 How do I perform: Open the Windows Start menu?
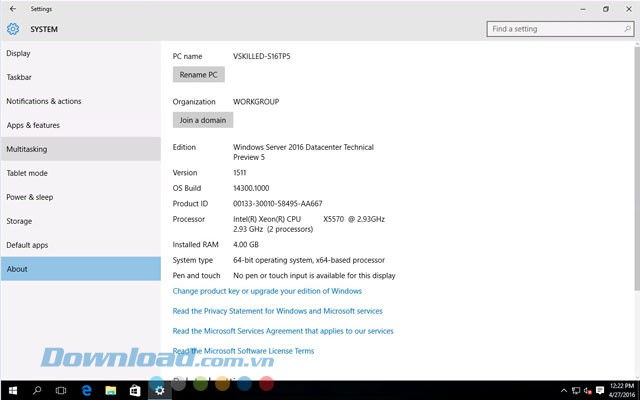[x=13, y=389]
